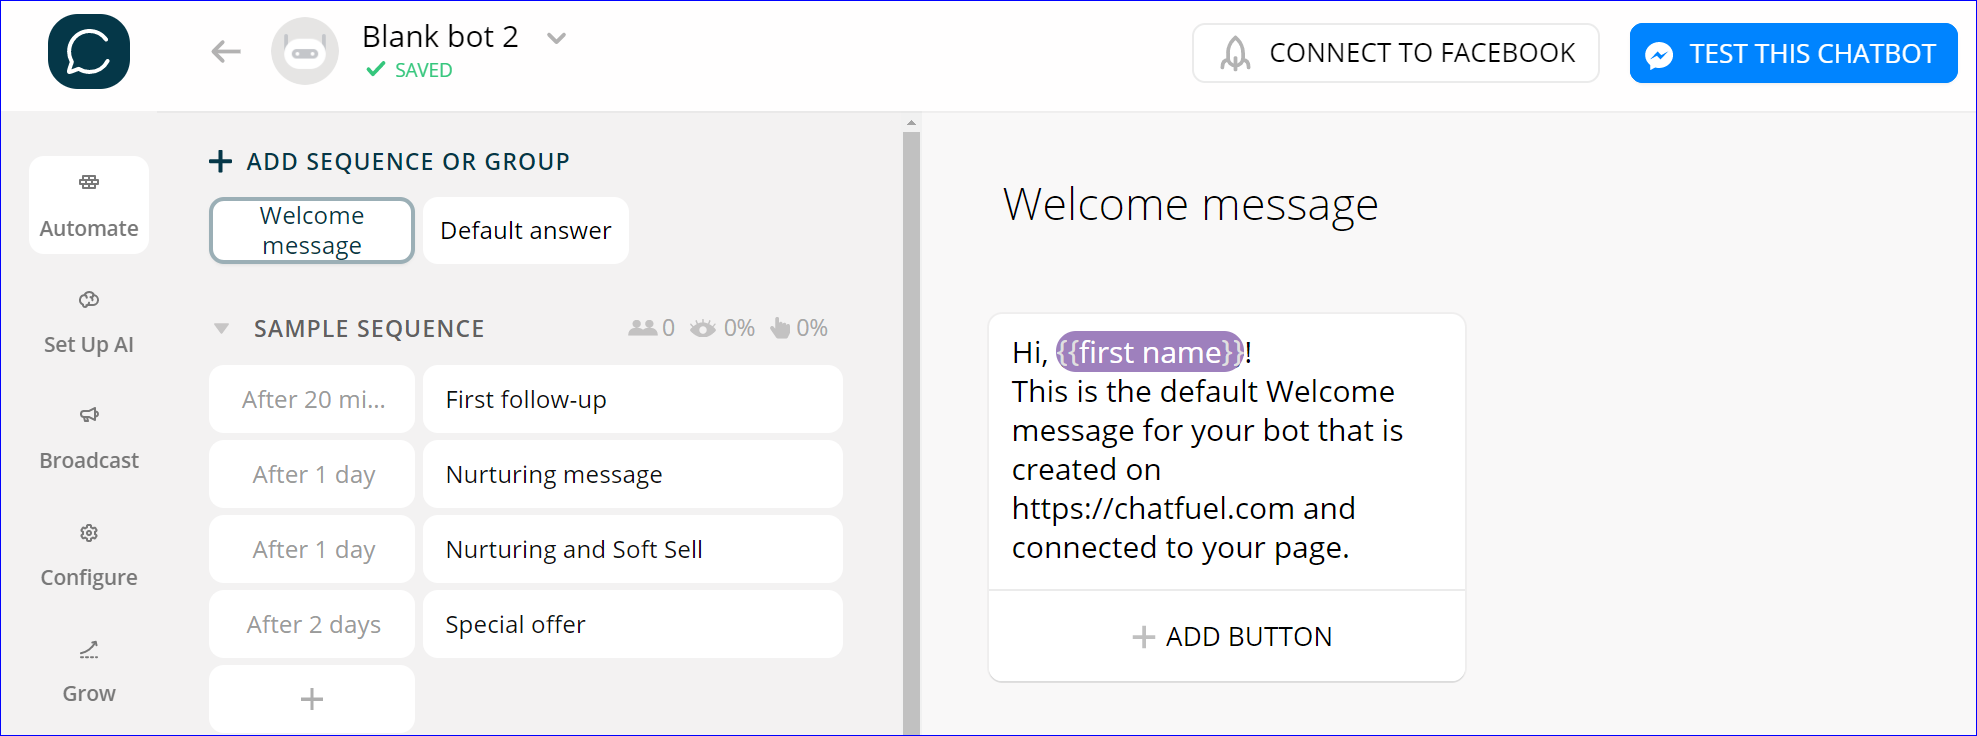Go back using the left arrow
The width and height of the screenshot is (1977, 736).
click(226, 51)
